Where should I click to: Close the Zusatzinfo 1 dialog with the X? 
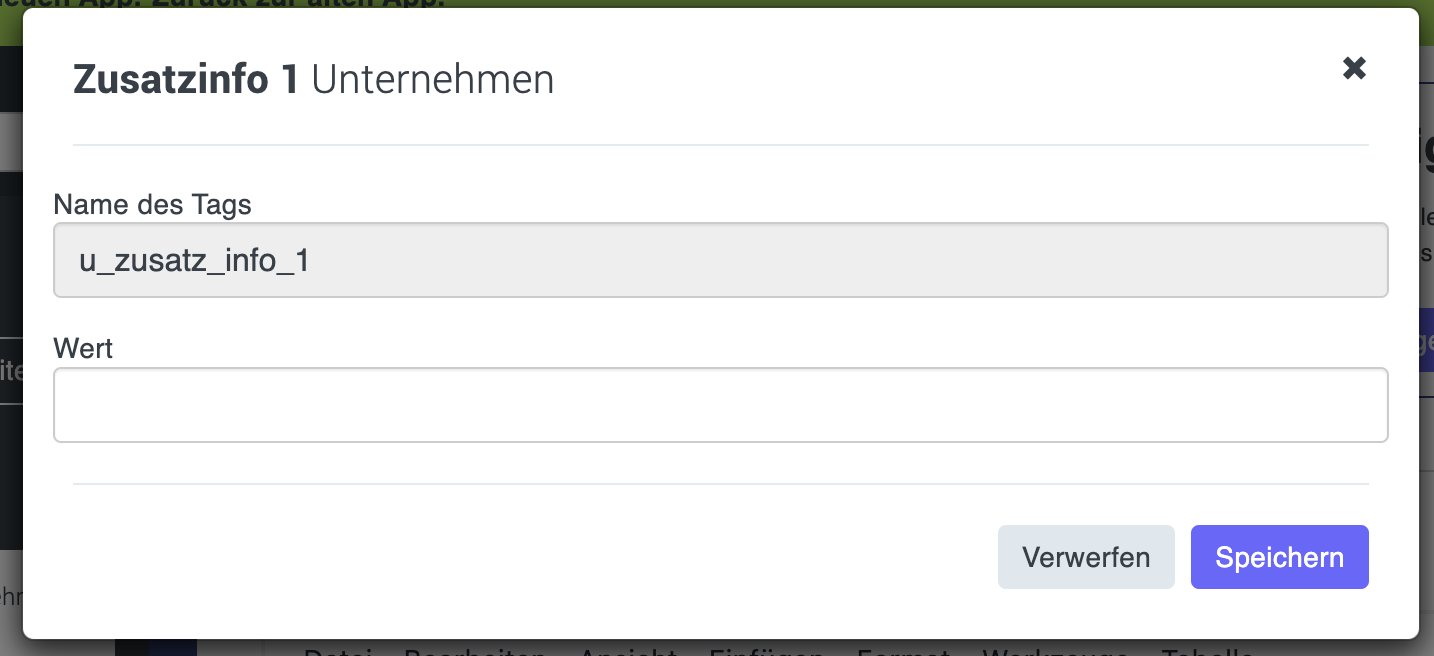[1354, 68]
